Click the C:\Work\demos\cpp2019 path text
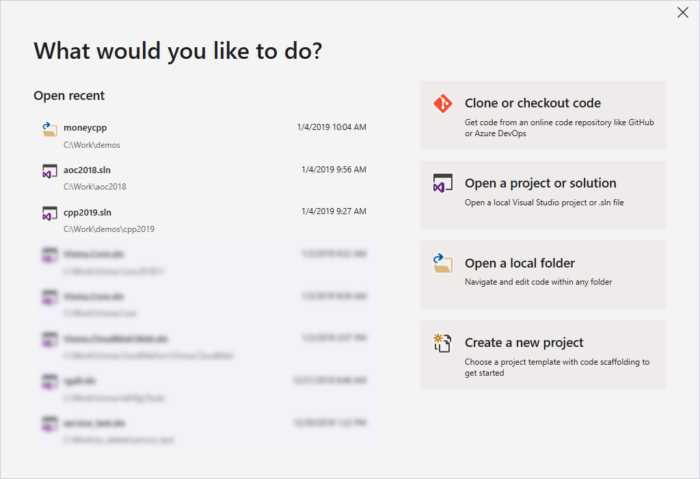Screen dimensions: 700x479 point(109,229)
